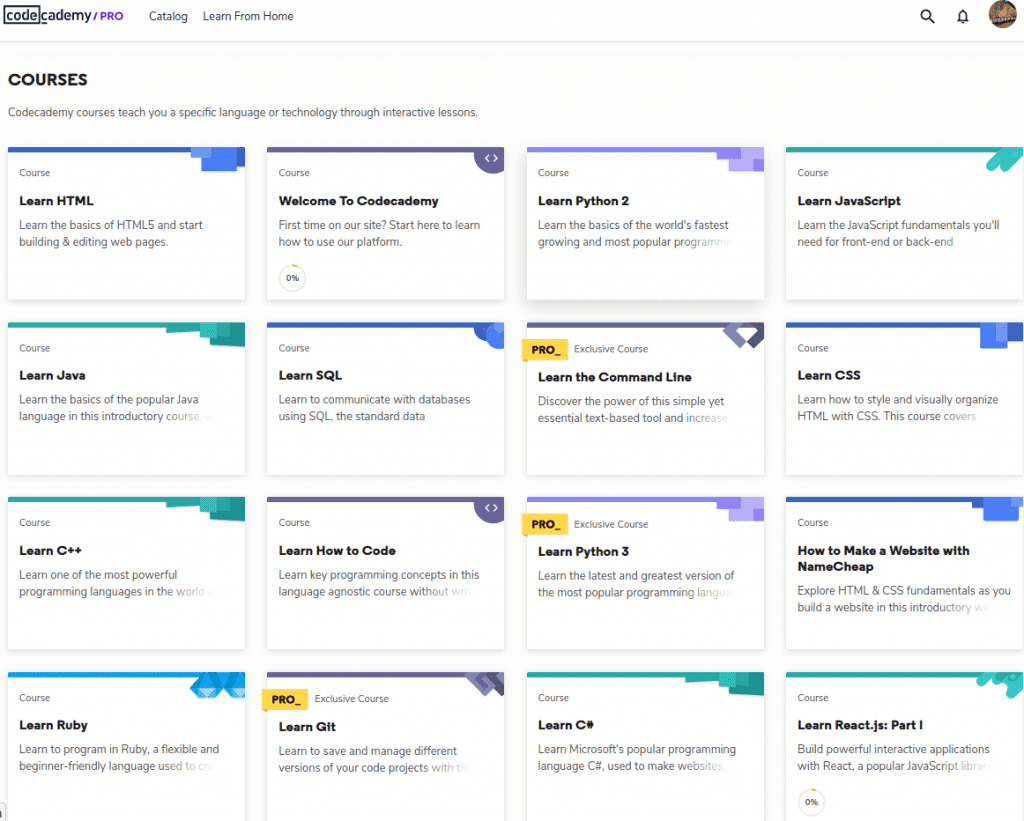Click the 'Course' label on Learn Java card
The image size is (1024, 821).
click(35, 348)
